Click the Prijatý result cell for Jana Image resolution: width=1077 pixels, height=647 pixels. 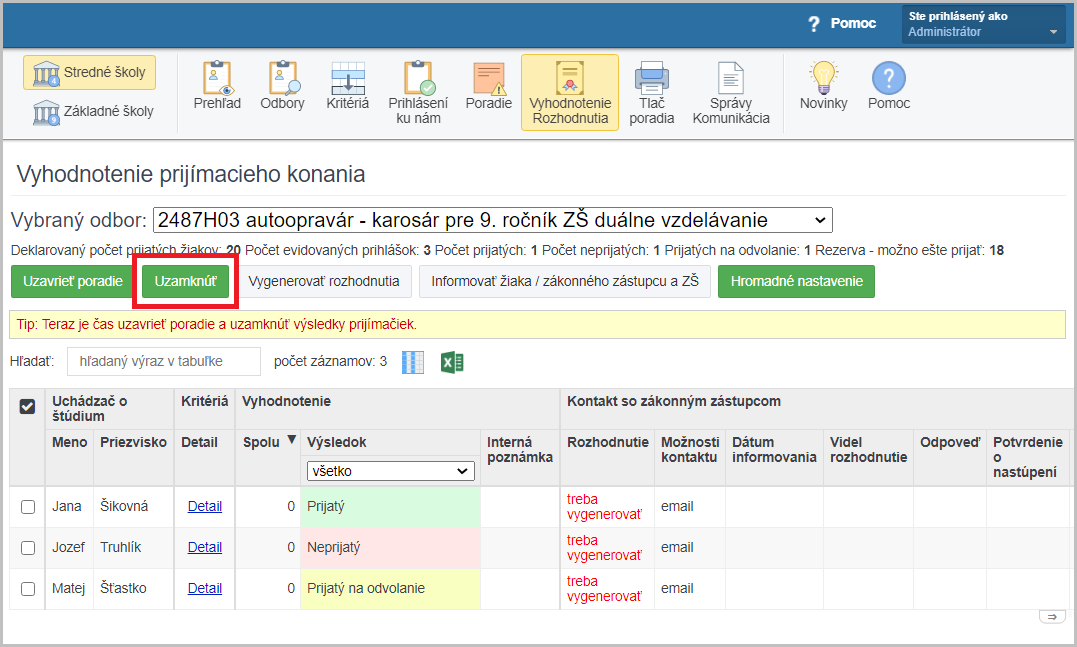pyautogui.click(x=390, y=507)
